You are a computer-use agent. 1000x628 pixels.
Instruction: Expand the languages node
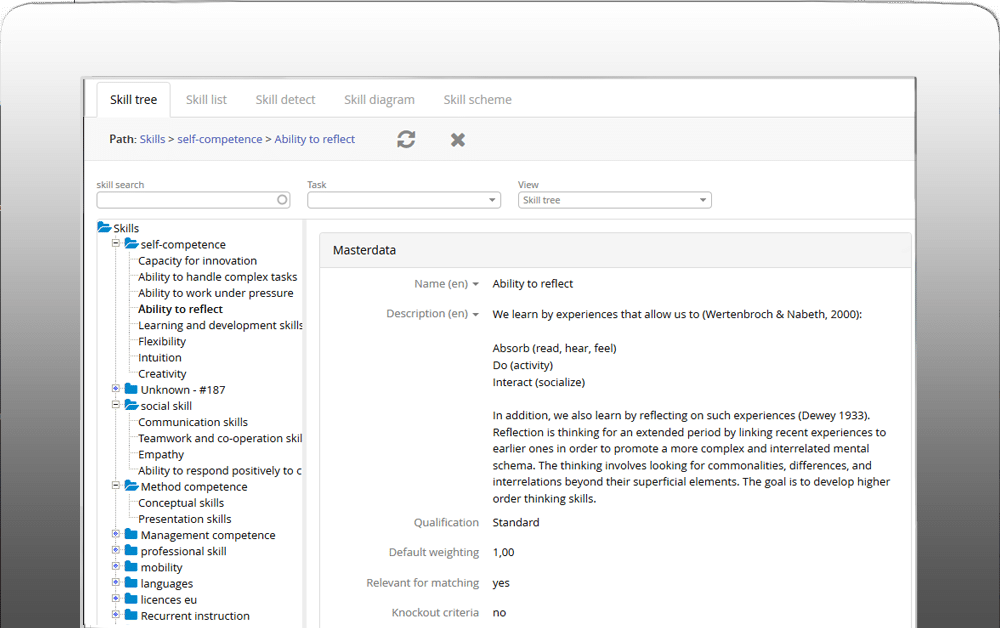pos(116,582)
